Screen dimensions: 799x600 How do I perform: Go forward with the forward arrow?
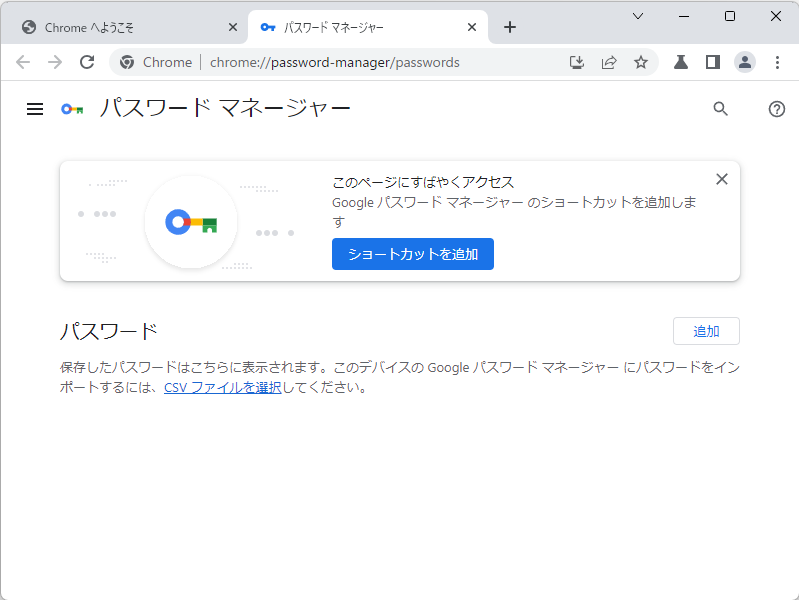pyautogui.click(x=55, y=62)
